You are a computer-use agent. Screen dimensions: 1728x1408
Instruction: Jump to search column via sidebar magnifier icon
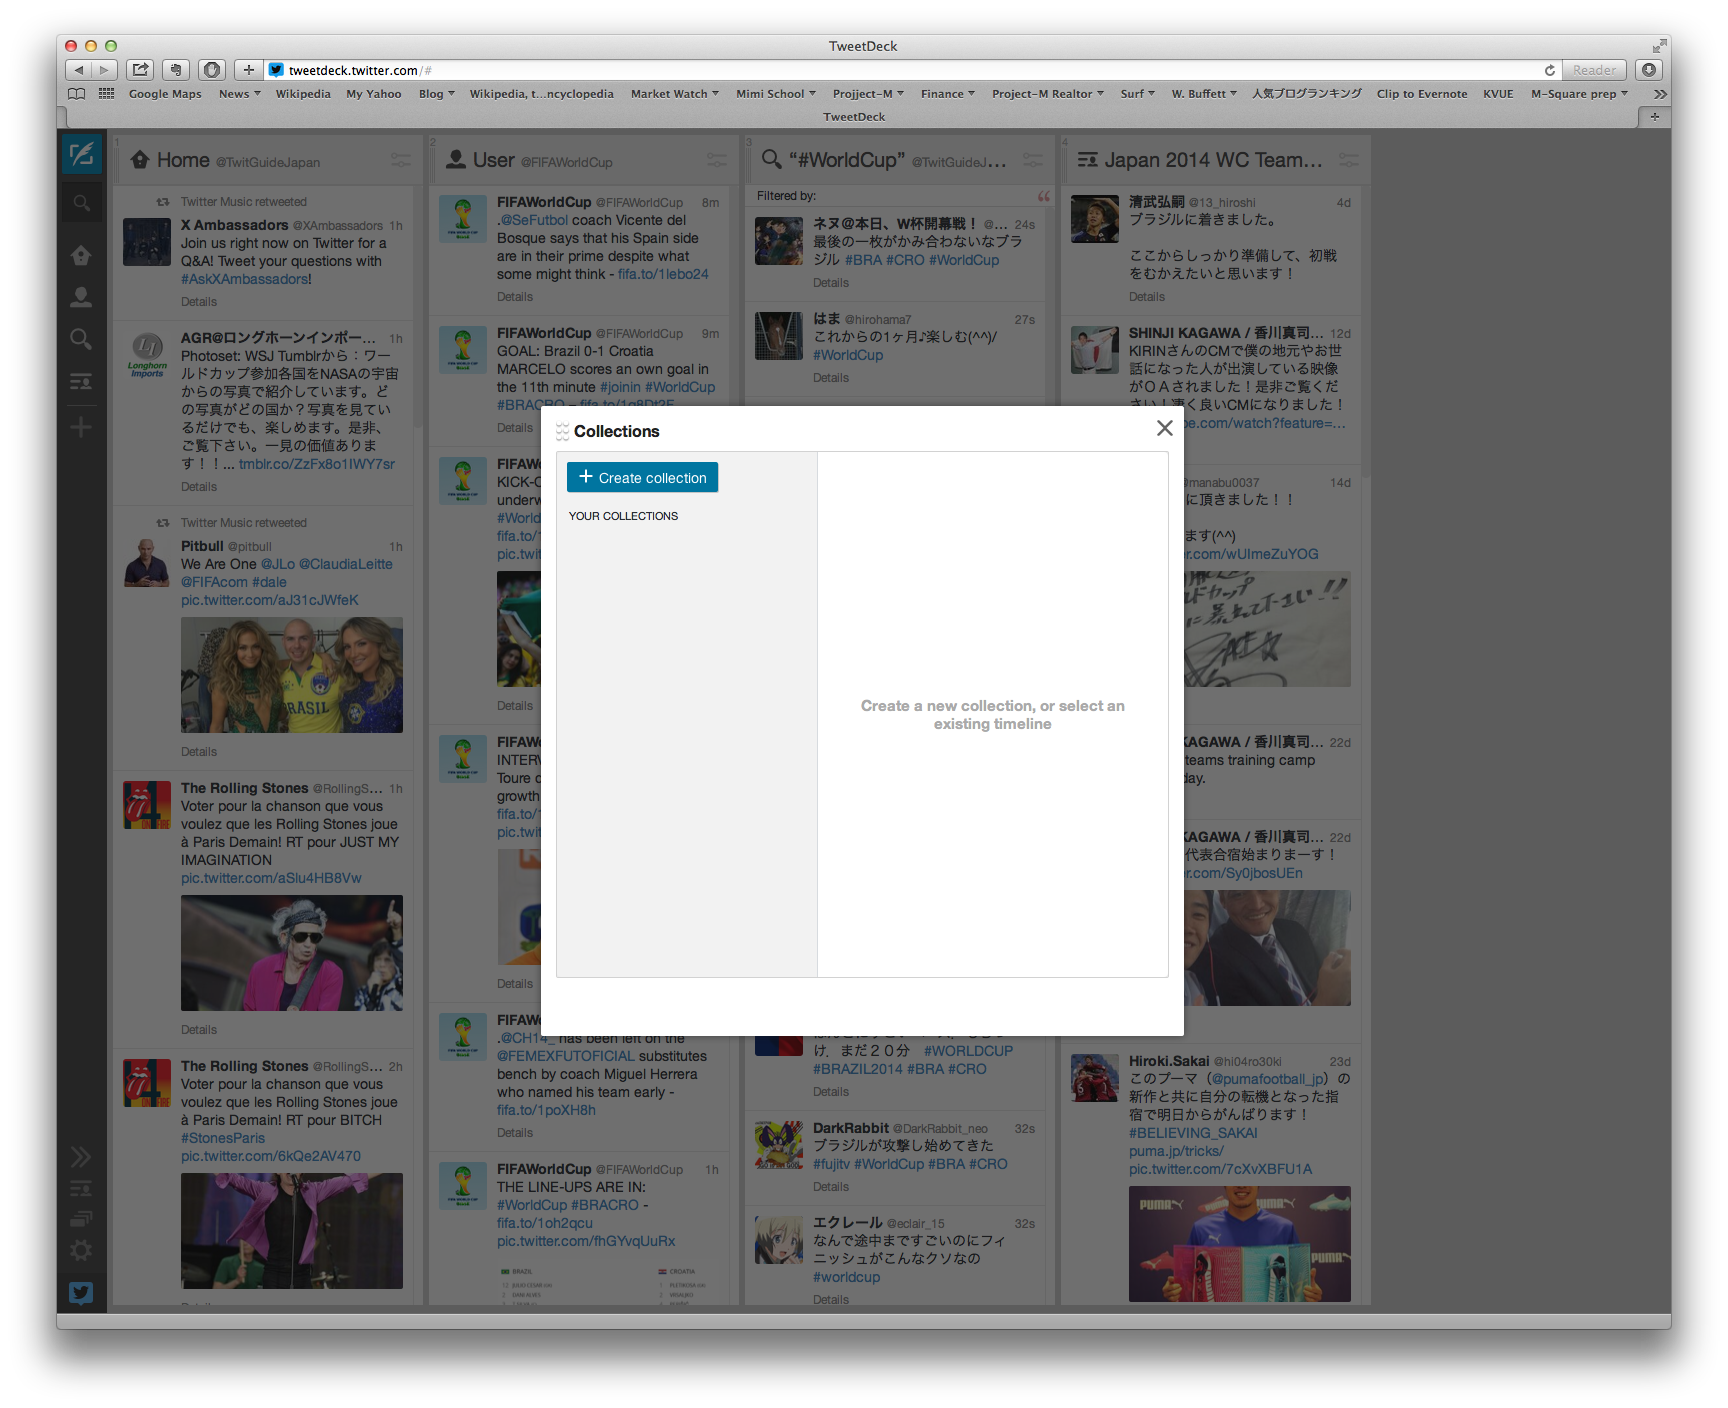tap(81, 339)
